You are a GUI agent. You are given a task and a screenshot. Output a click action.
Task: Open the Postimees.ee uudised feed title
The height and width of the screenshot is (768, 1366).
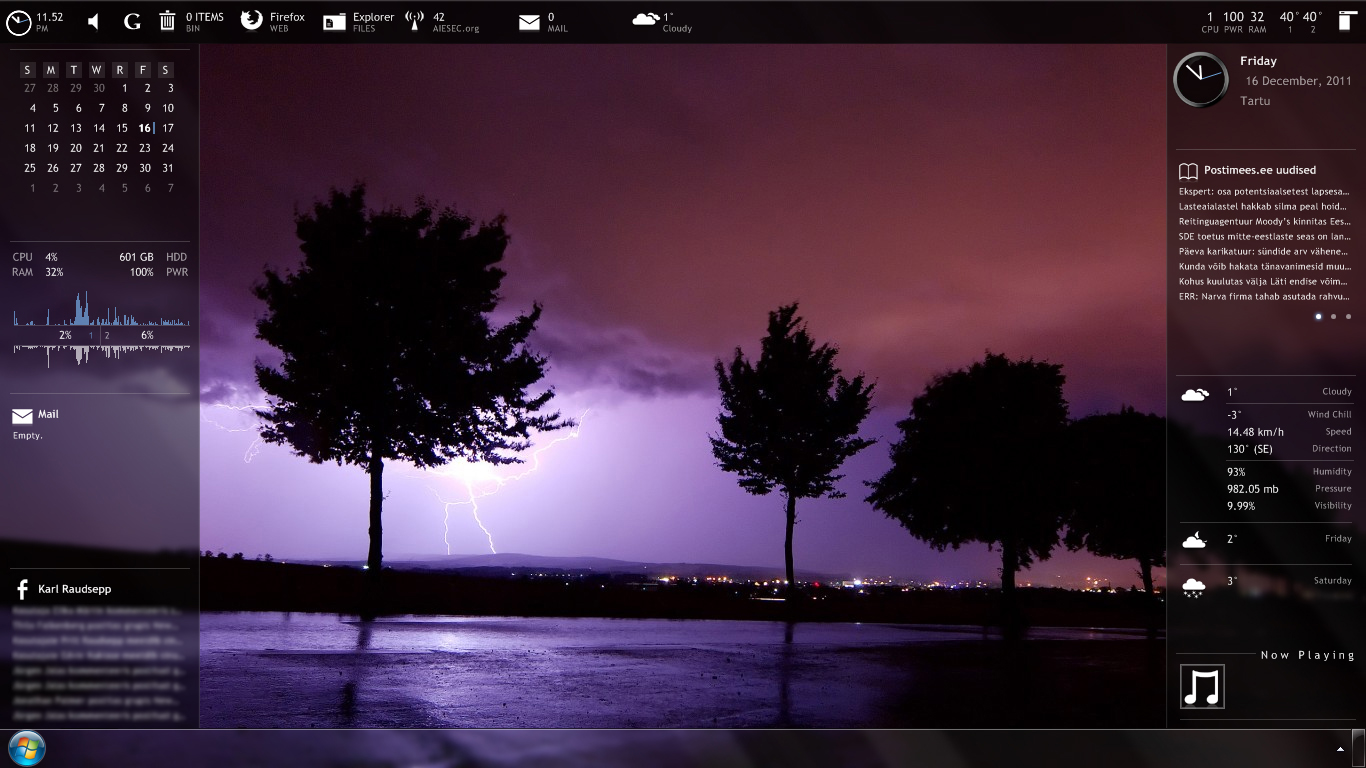pyautogui.click(x=1260, y=170)
